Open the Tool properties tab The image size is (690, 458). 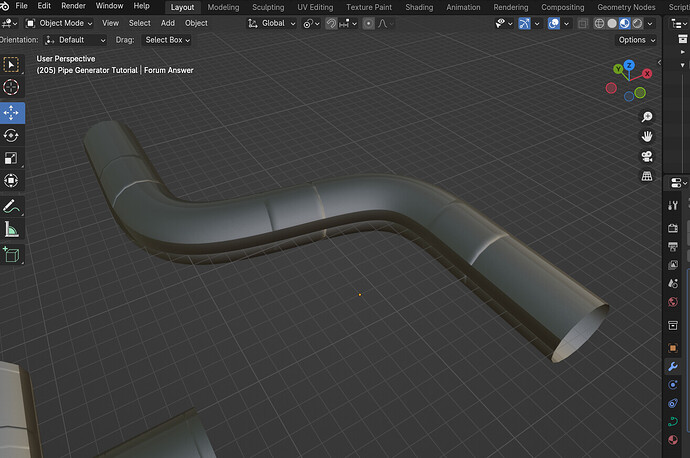point(673,205)
